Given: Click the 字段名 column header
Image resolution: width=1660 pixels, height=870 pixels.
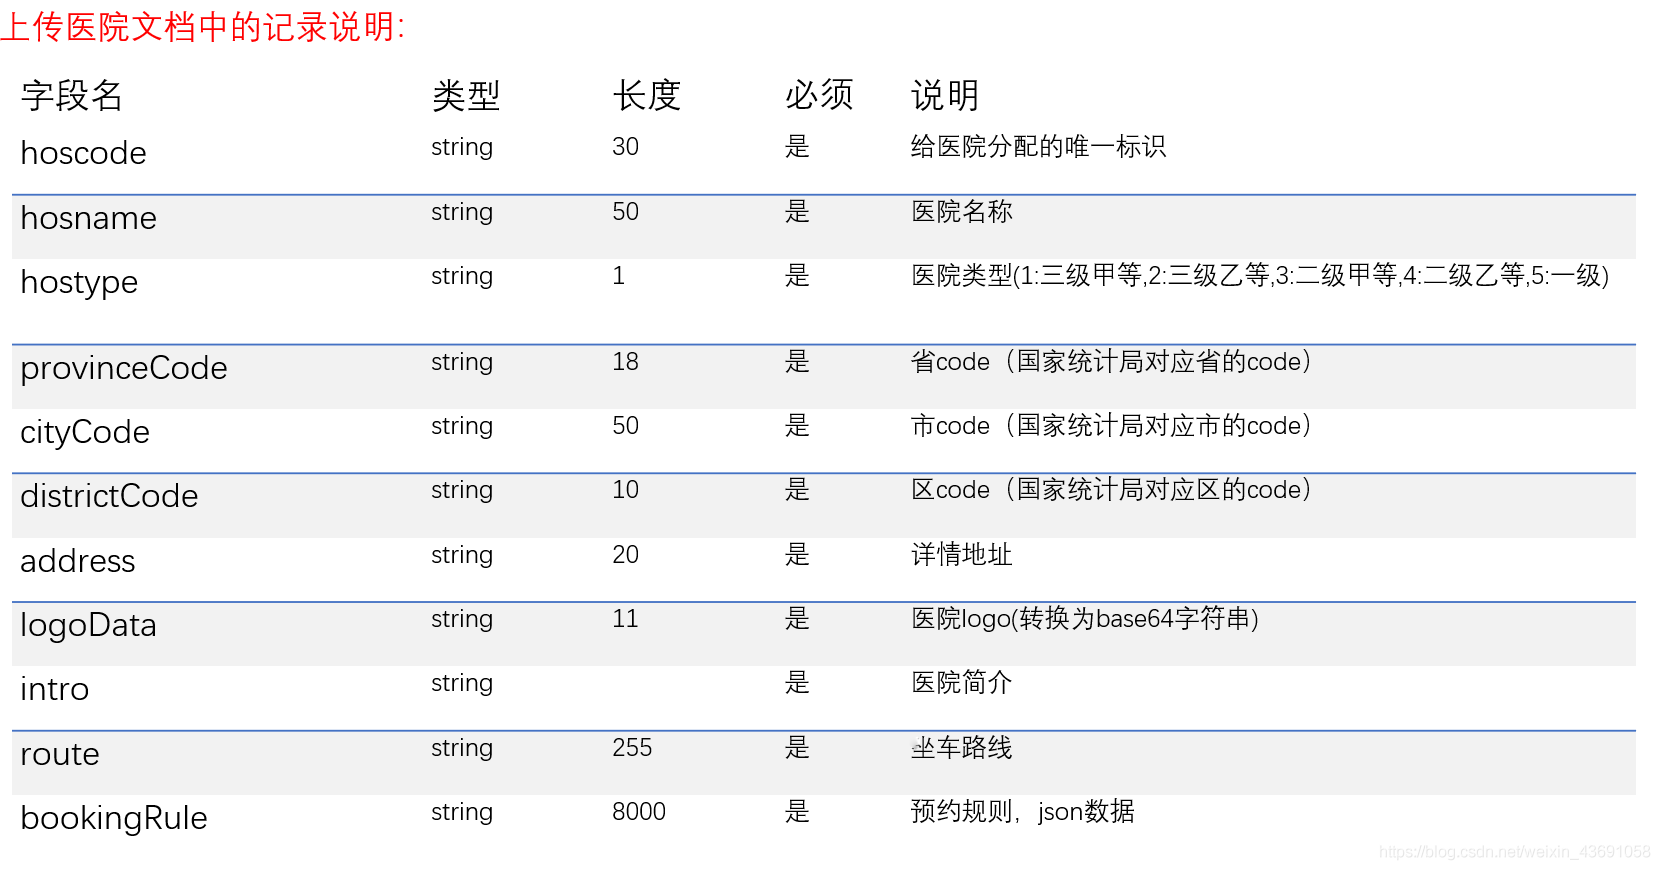Looking at the screenshot, I should click(72, 96).
